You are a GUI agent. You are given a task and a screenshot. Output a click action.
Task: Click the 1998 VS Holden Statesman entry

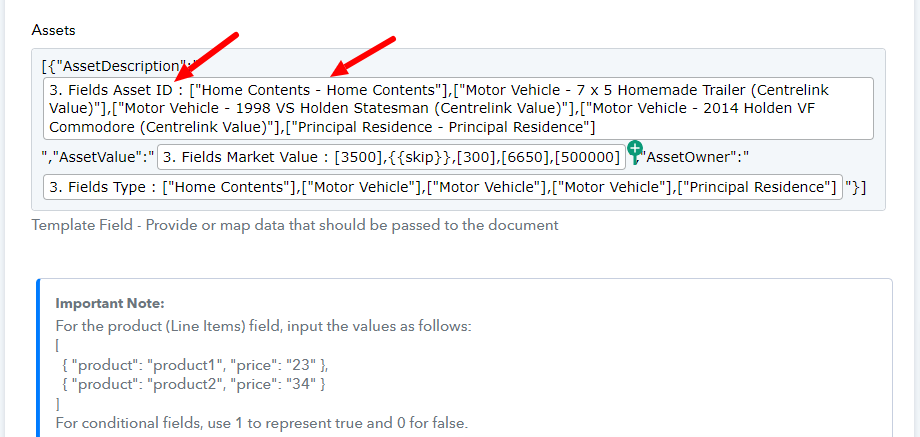[x=341, y=109]
